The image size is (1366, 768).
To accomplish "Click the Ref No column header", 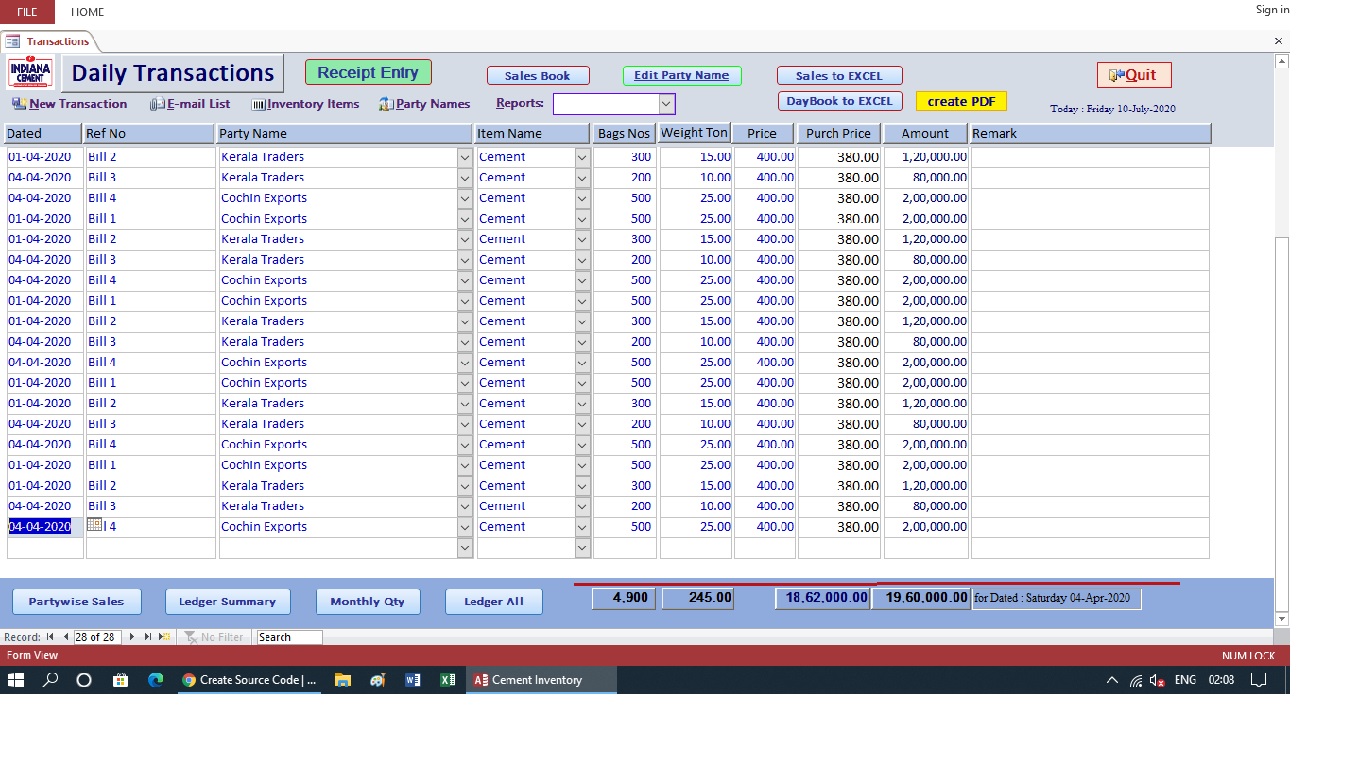I will pyautogui.click(x=149, y=133).
